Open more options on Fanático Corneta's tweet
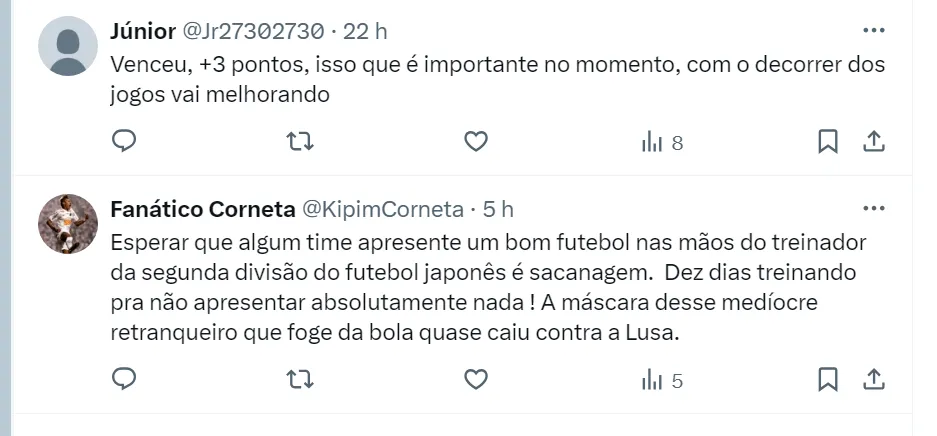 point(873,209)
